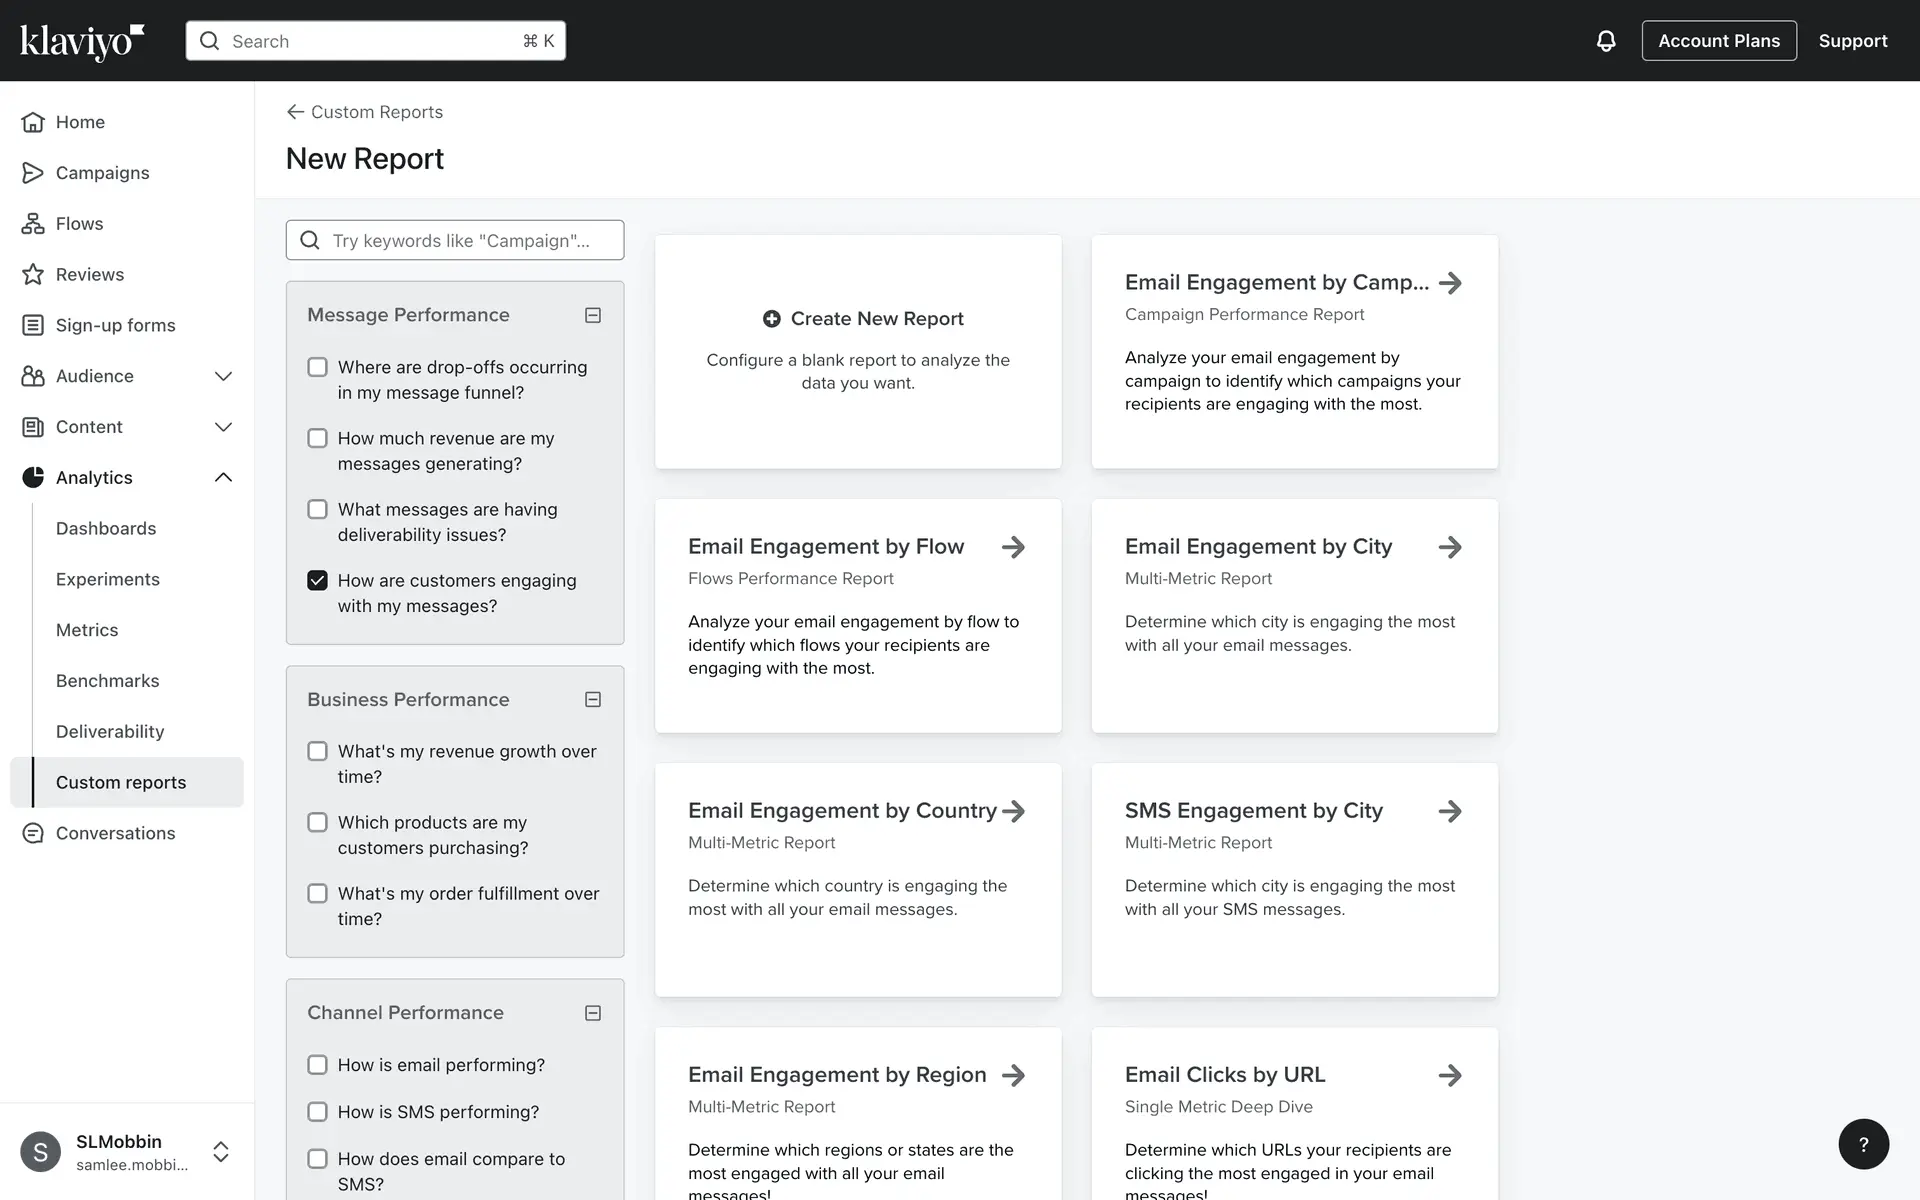Open Dashboards under Analytics
This screenshot has width=1920, height=1200.
[x=106, y=528]
